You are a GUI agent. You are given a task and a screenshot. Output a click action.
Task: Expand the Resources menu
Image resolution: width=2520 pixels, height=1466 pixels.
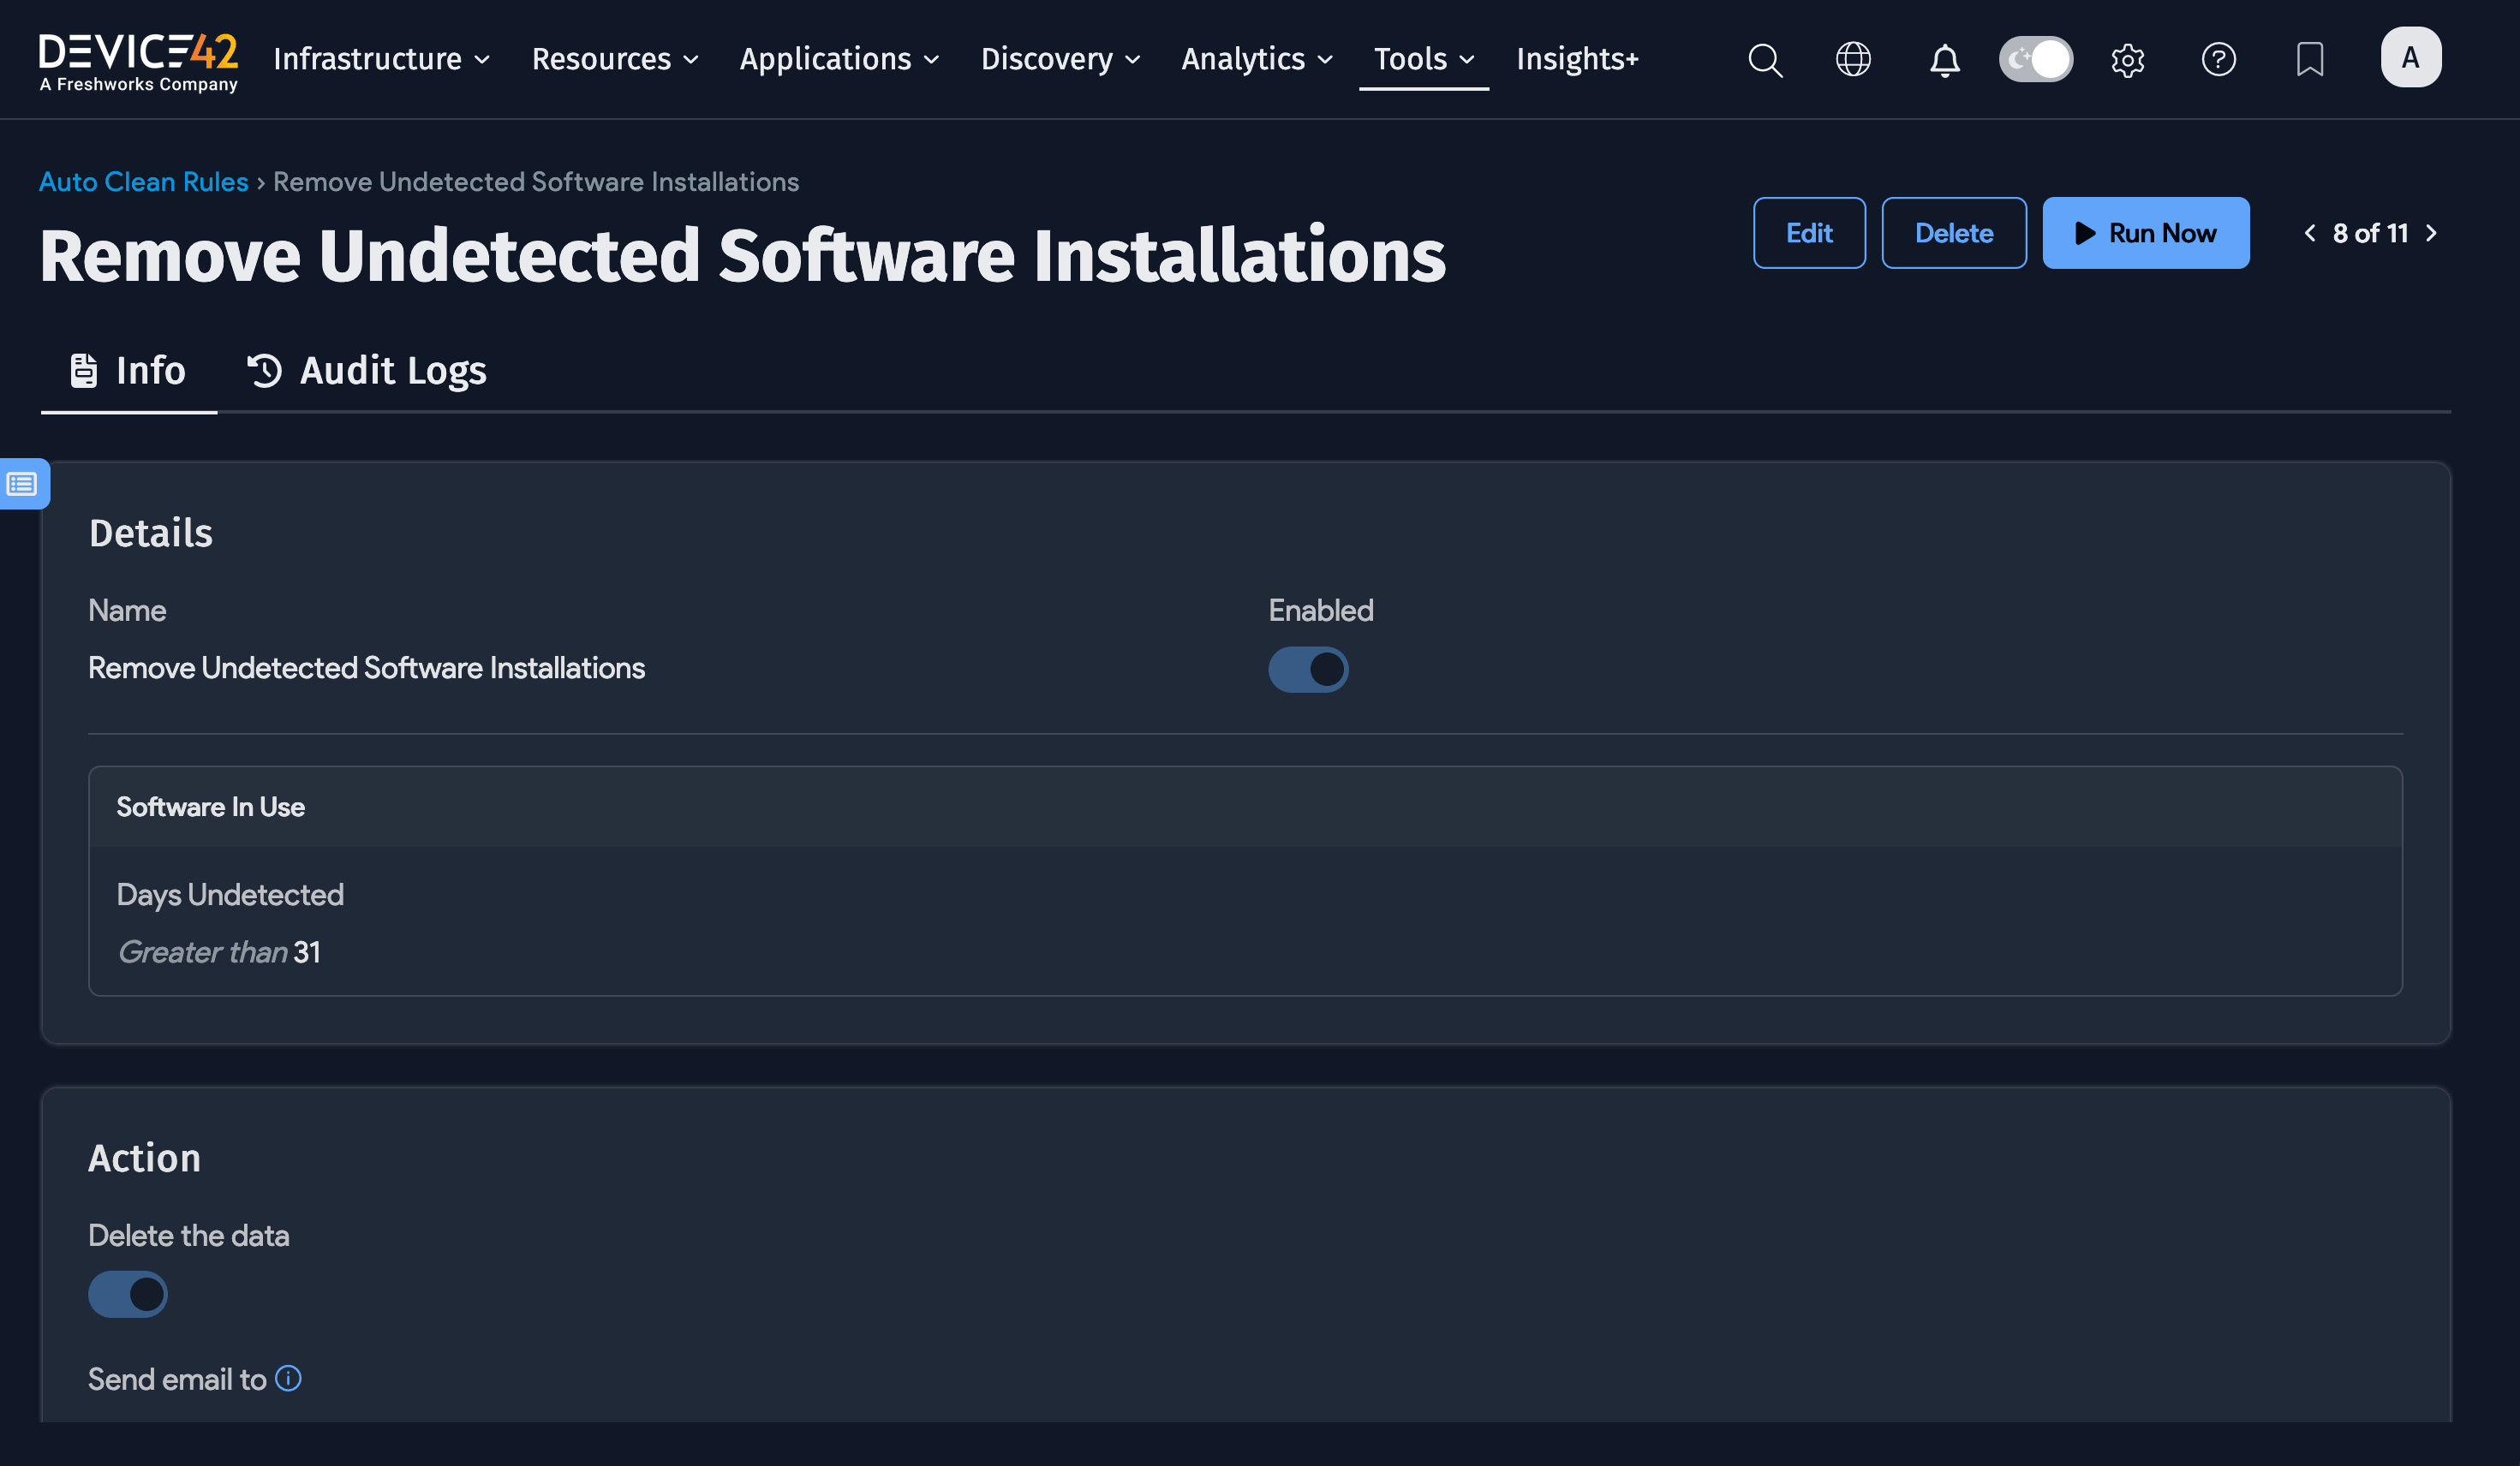(615, 59)
